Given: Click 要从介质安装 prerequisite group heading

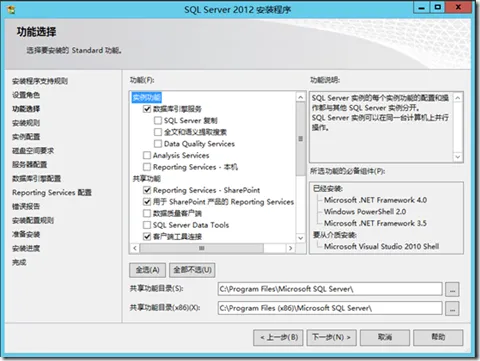Looking at the screenshot, I should click(335, 235).
